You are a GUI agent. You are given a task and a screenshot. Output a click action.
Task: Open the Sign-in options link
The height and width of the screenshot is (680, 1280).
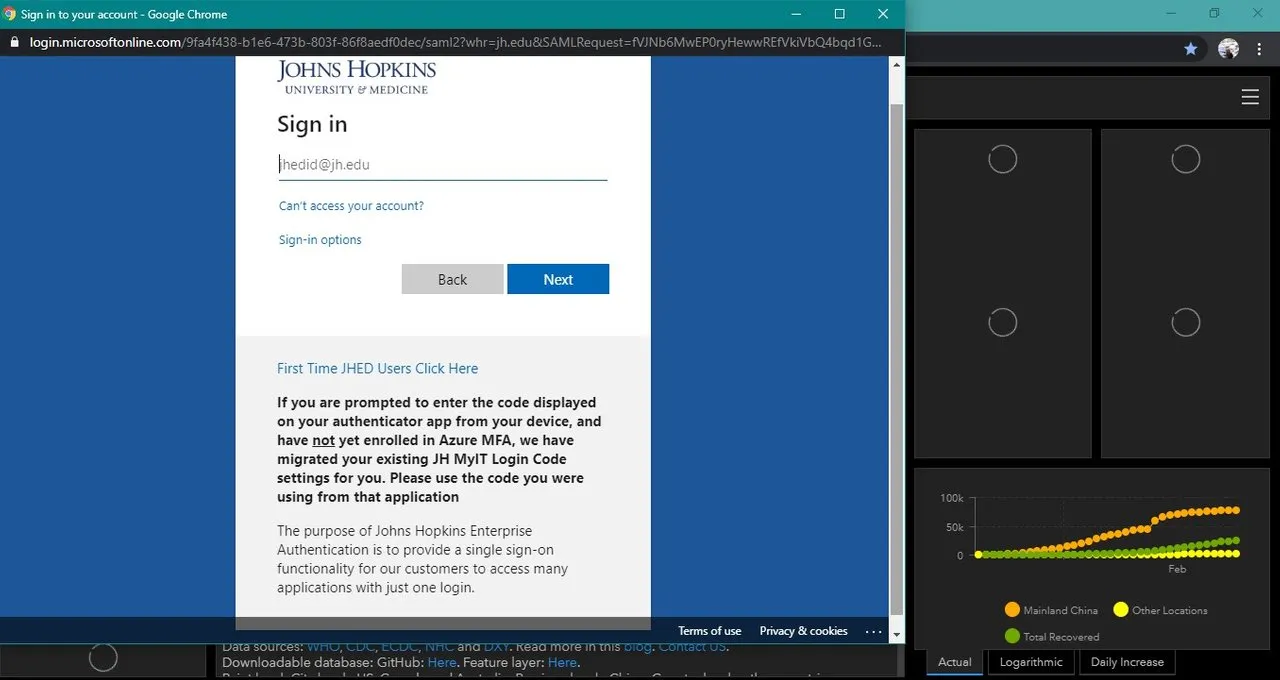pyautogui.click(x=320, y=240)
